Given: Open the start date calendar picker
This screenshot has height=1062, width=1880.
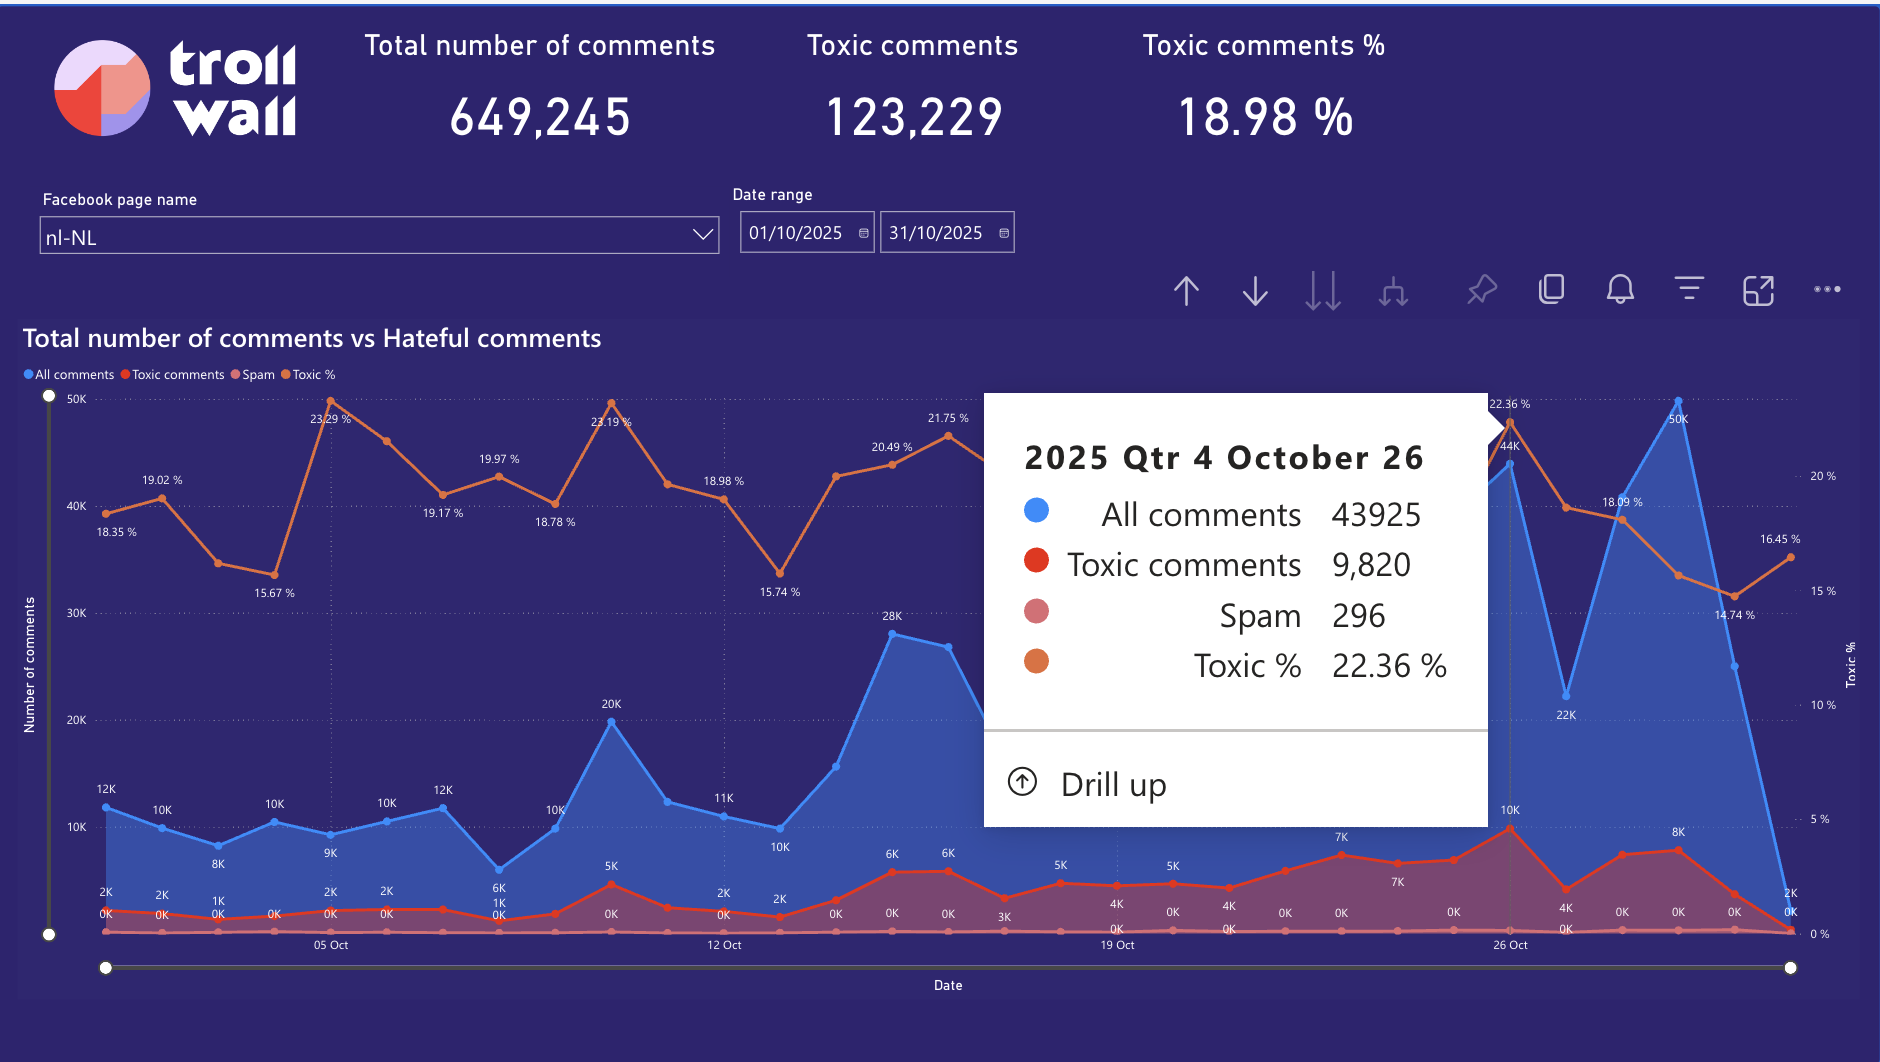Looking at the screenshot, I should point(862,232).
